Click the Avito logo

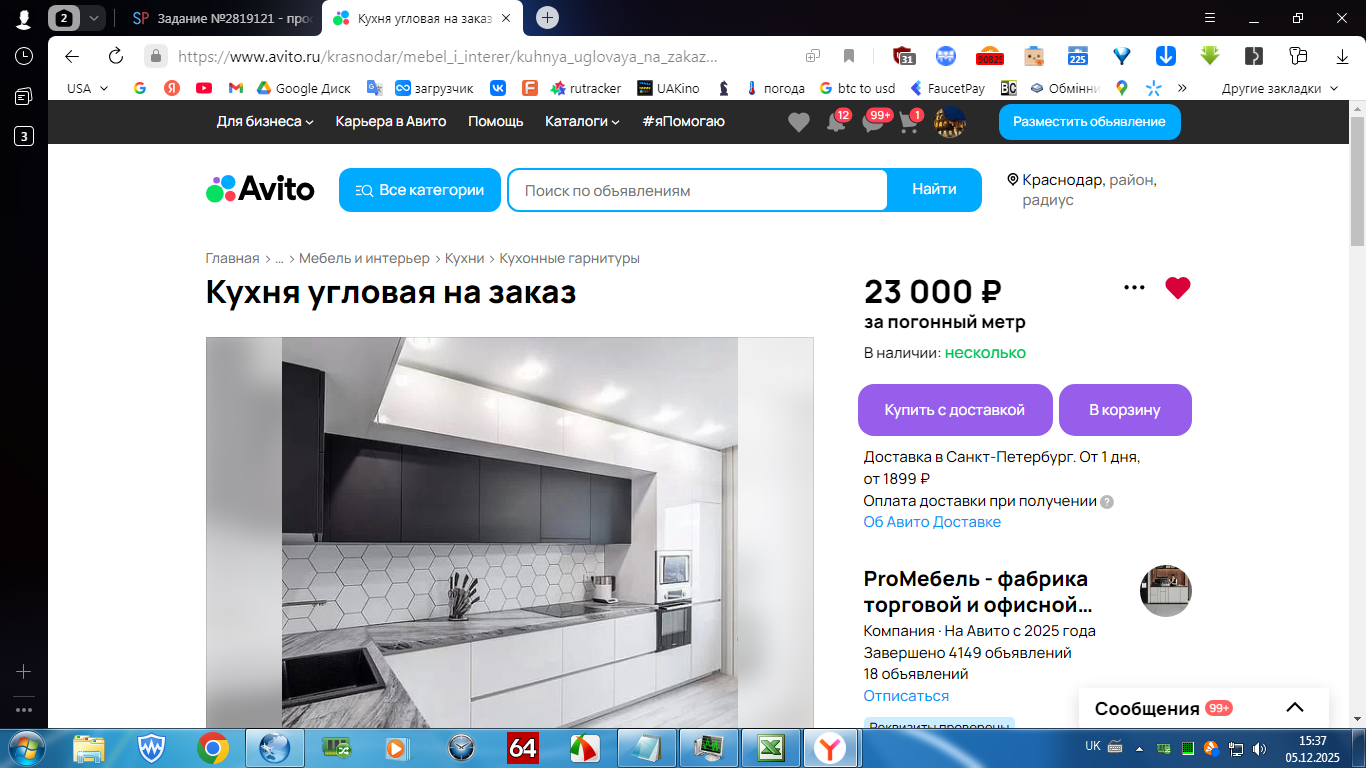pos(260,189)
